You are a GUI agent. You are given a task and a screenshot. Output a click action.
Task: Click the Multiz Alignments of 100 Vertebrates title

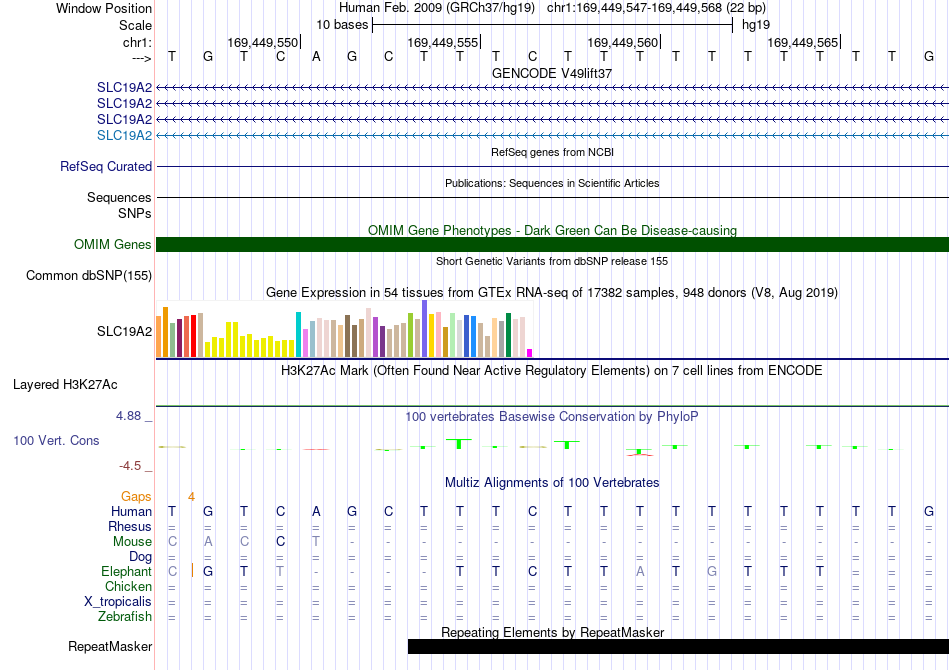552,483
